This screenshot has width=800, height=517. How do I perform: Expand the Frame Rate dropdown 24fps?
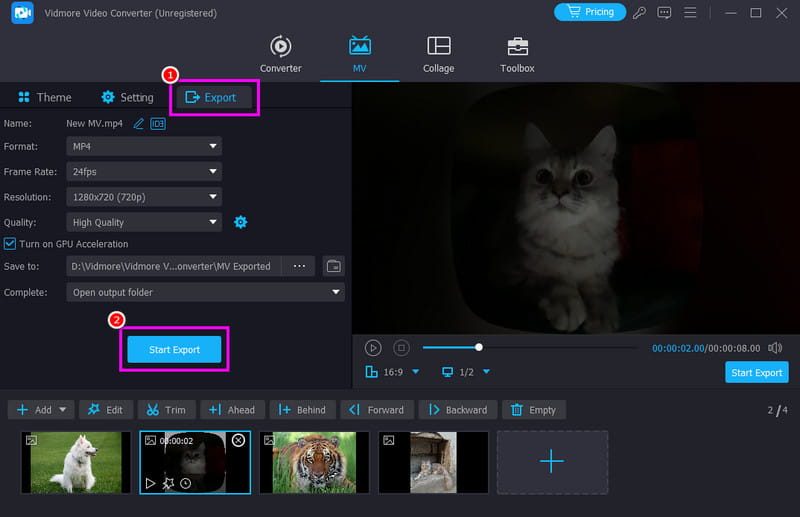tap(144, 171)
